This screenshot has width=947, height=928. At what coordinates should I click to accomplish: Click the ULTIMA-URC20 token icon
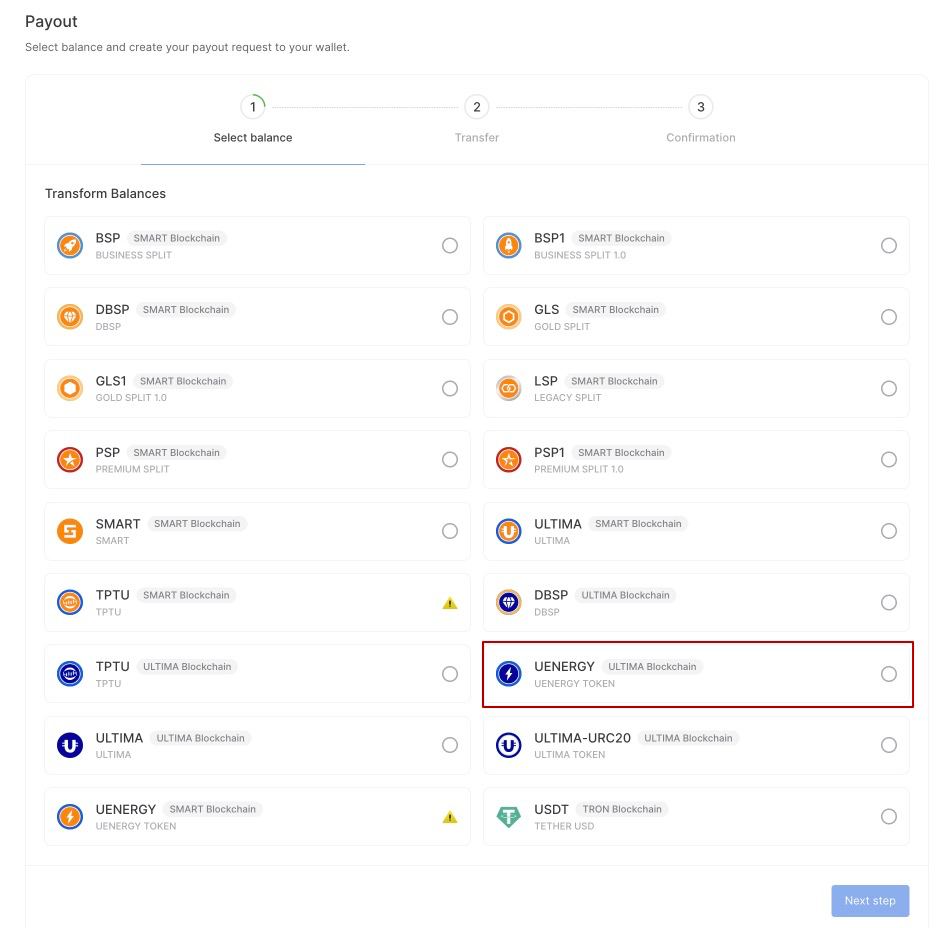click(x=509, y=745)
